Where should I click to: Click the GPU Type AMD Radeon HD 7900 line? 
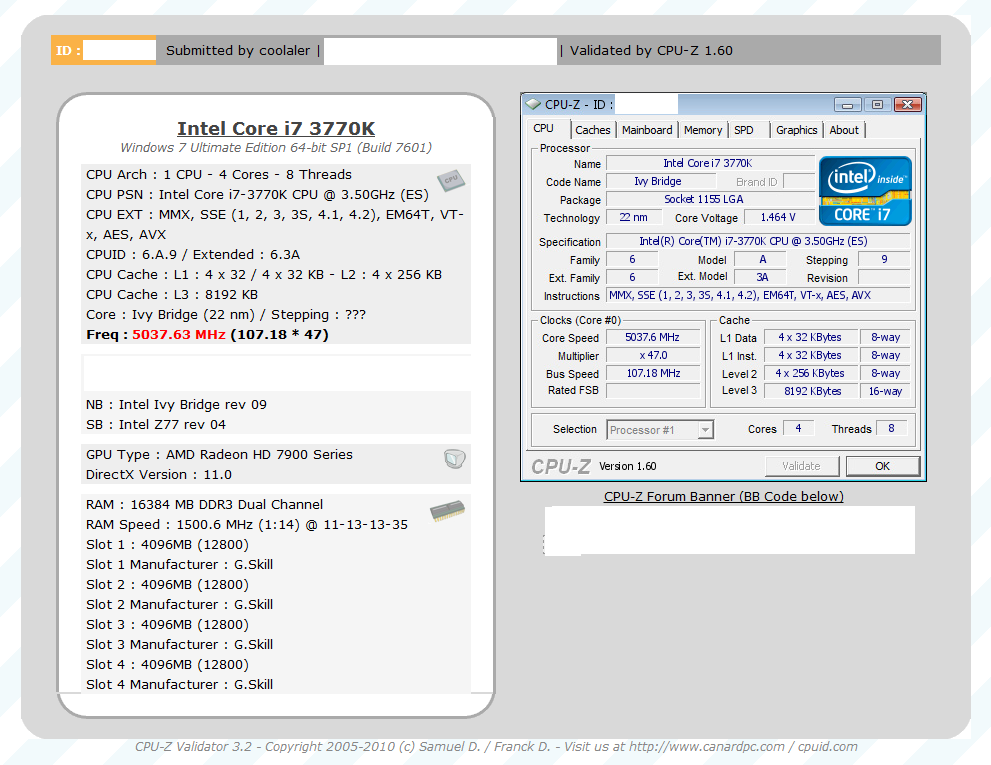(219, 455)
